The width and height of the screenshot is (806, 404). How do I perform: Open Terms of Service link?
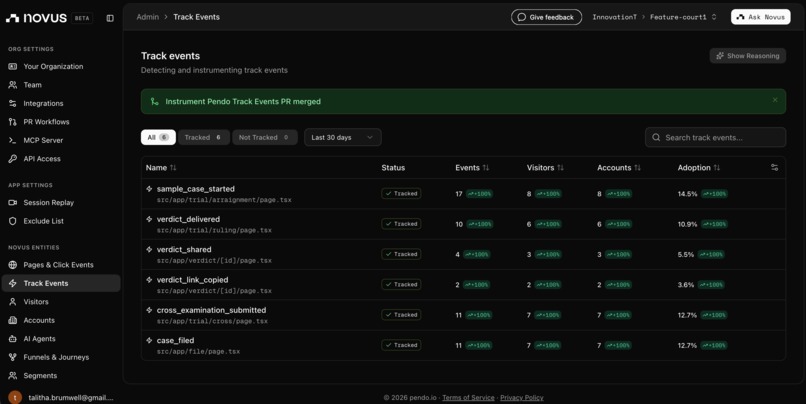tap(468, 397)
